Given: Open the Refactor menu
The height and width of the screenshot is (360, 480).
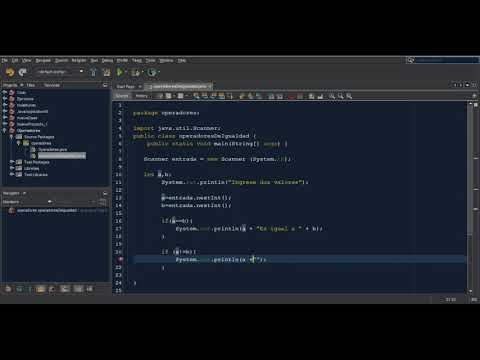Looking at the screenshot, I should 79,60.
